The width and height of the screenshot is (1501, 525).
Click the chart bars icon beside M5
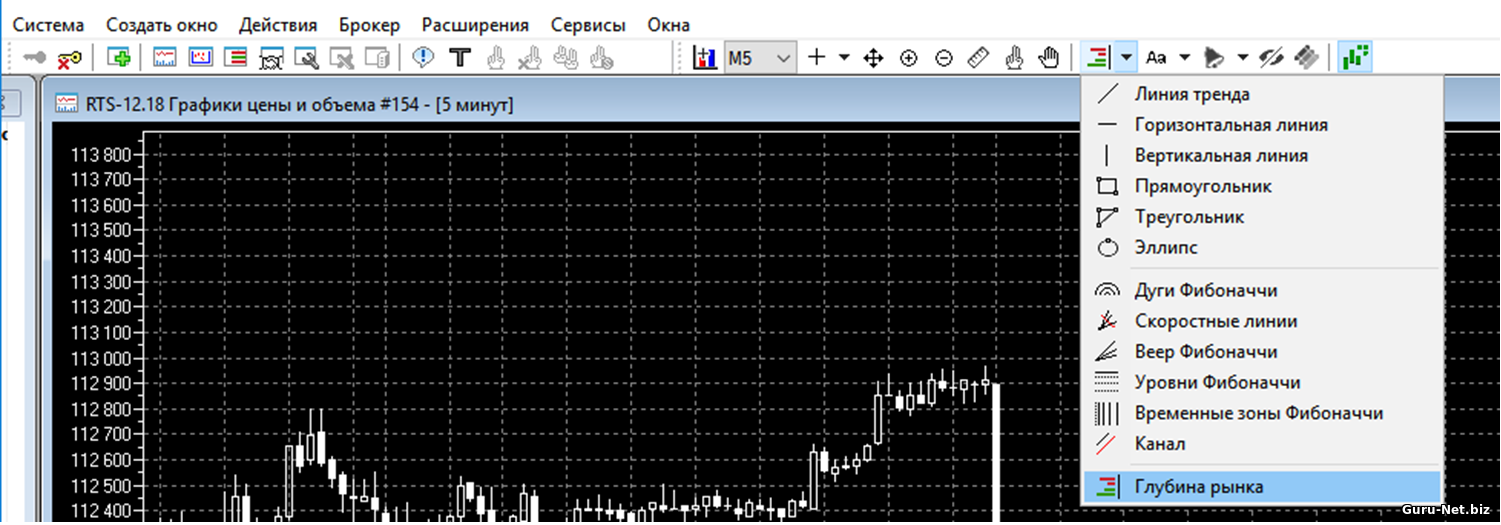[x=706, y=58]
